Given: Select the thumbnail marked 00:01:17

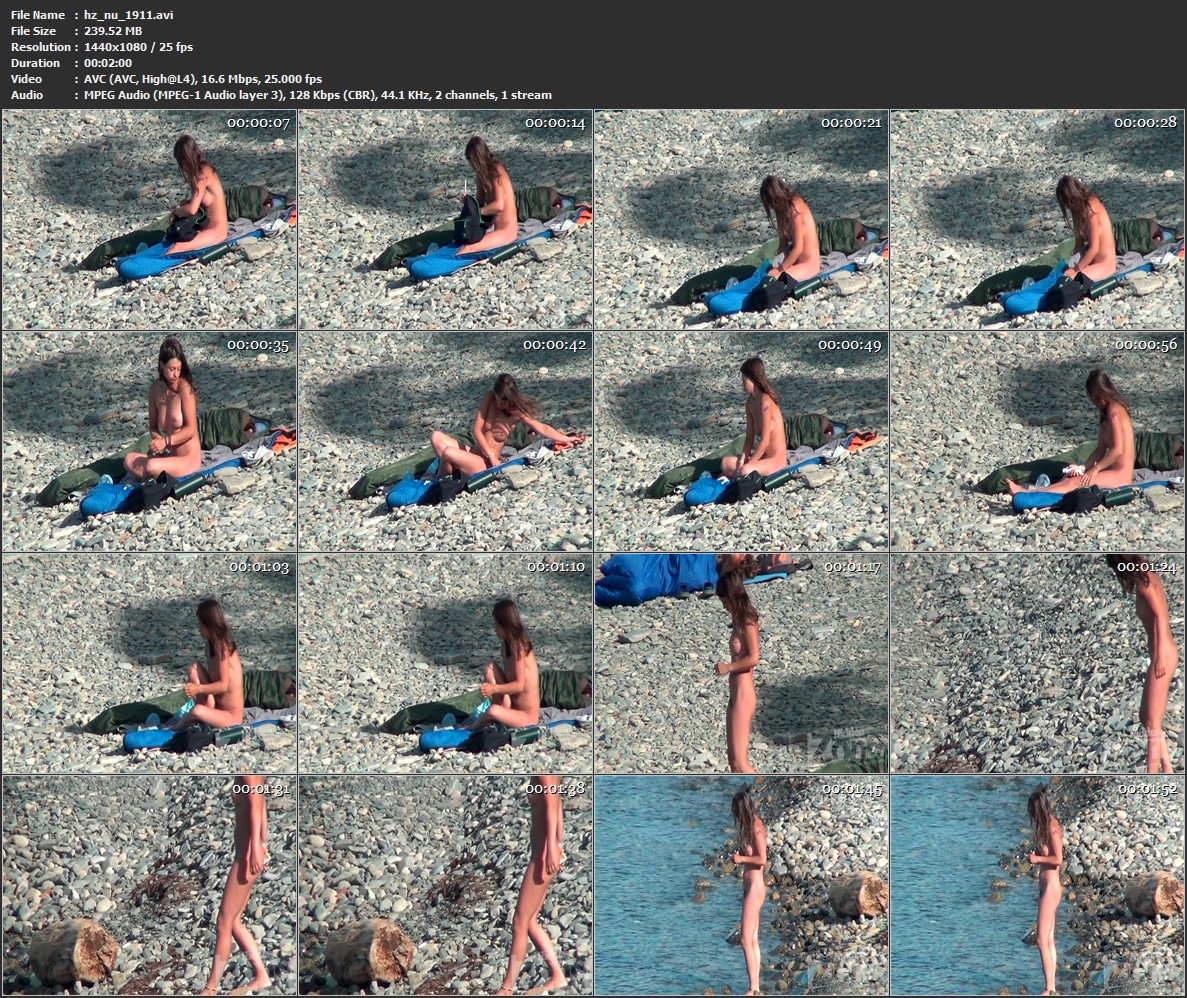Looking at the screenshot, I should [741, 663].
